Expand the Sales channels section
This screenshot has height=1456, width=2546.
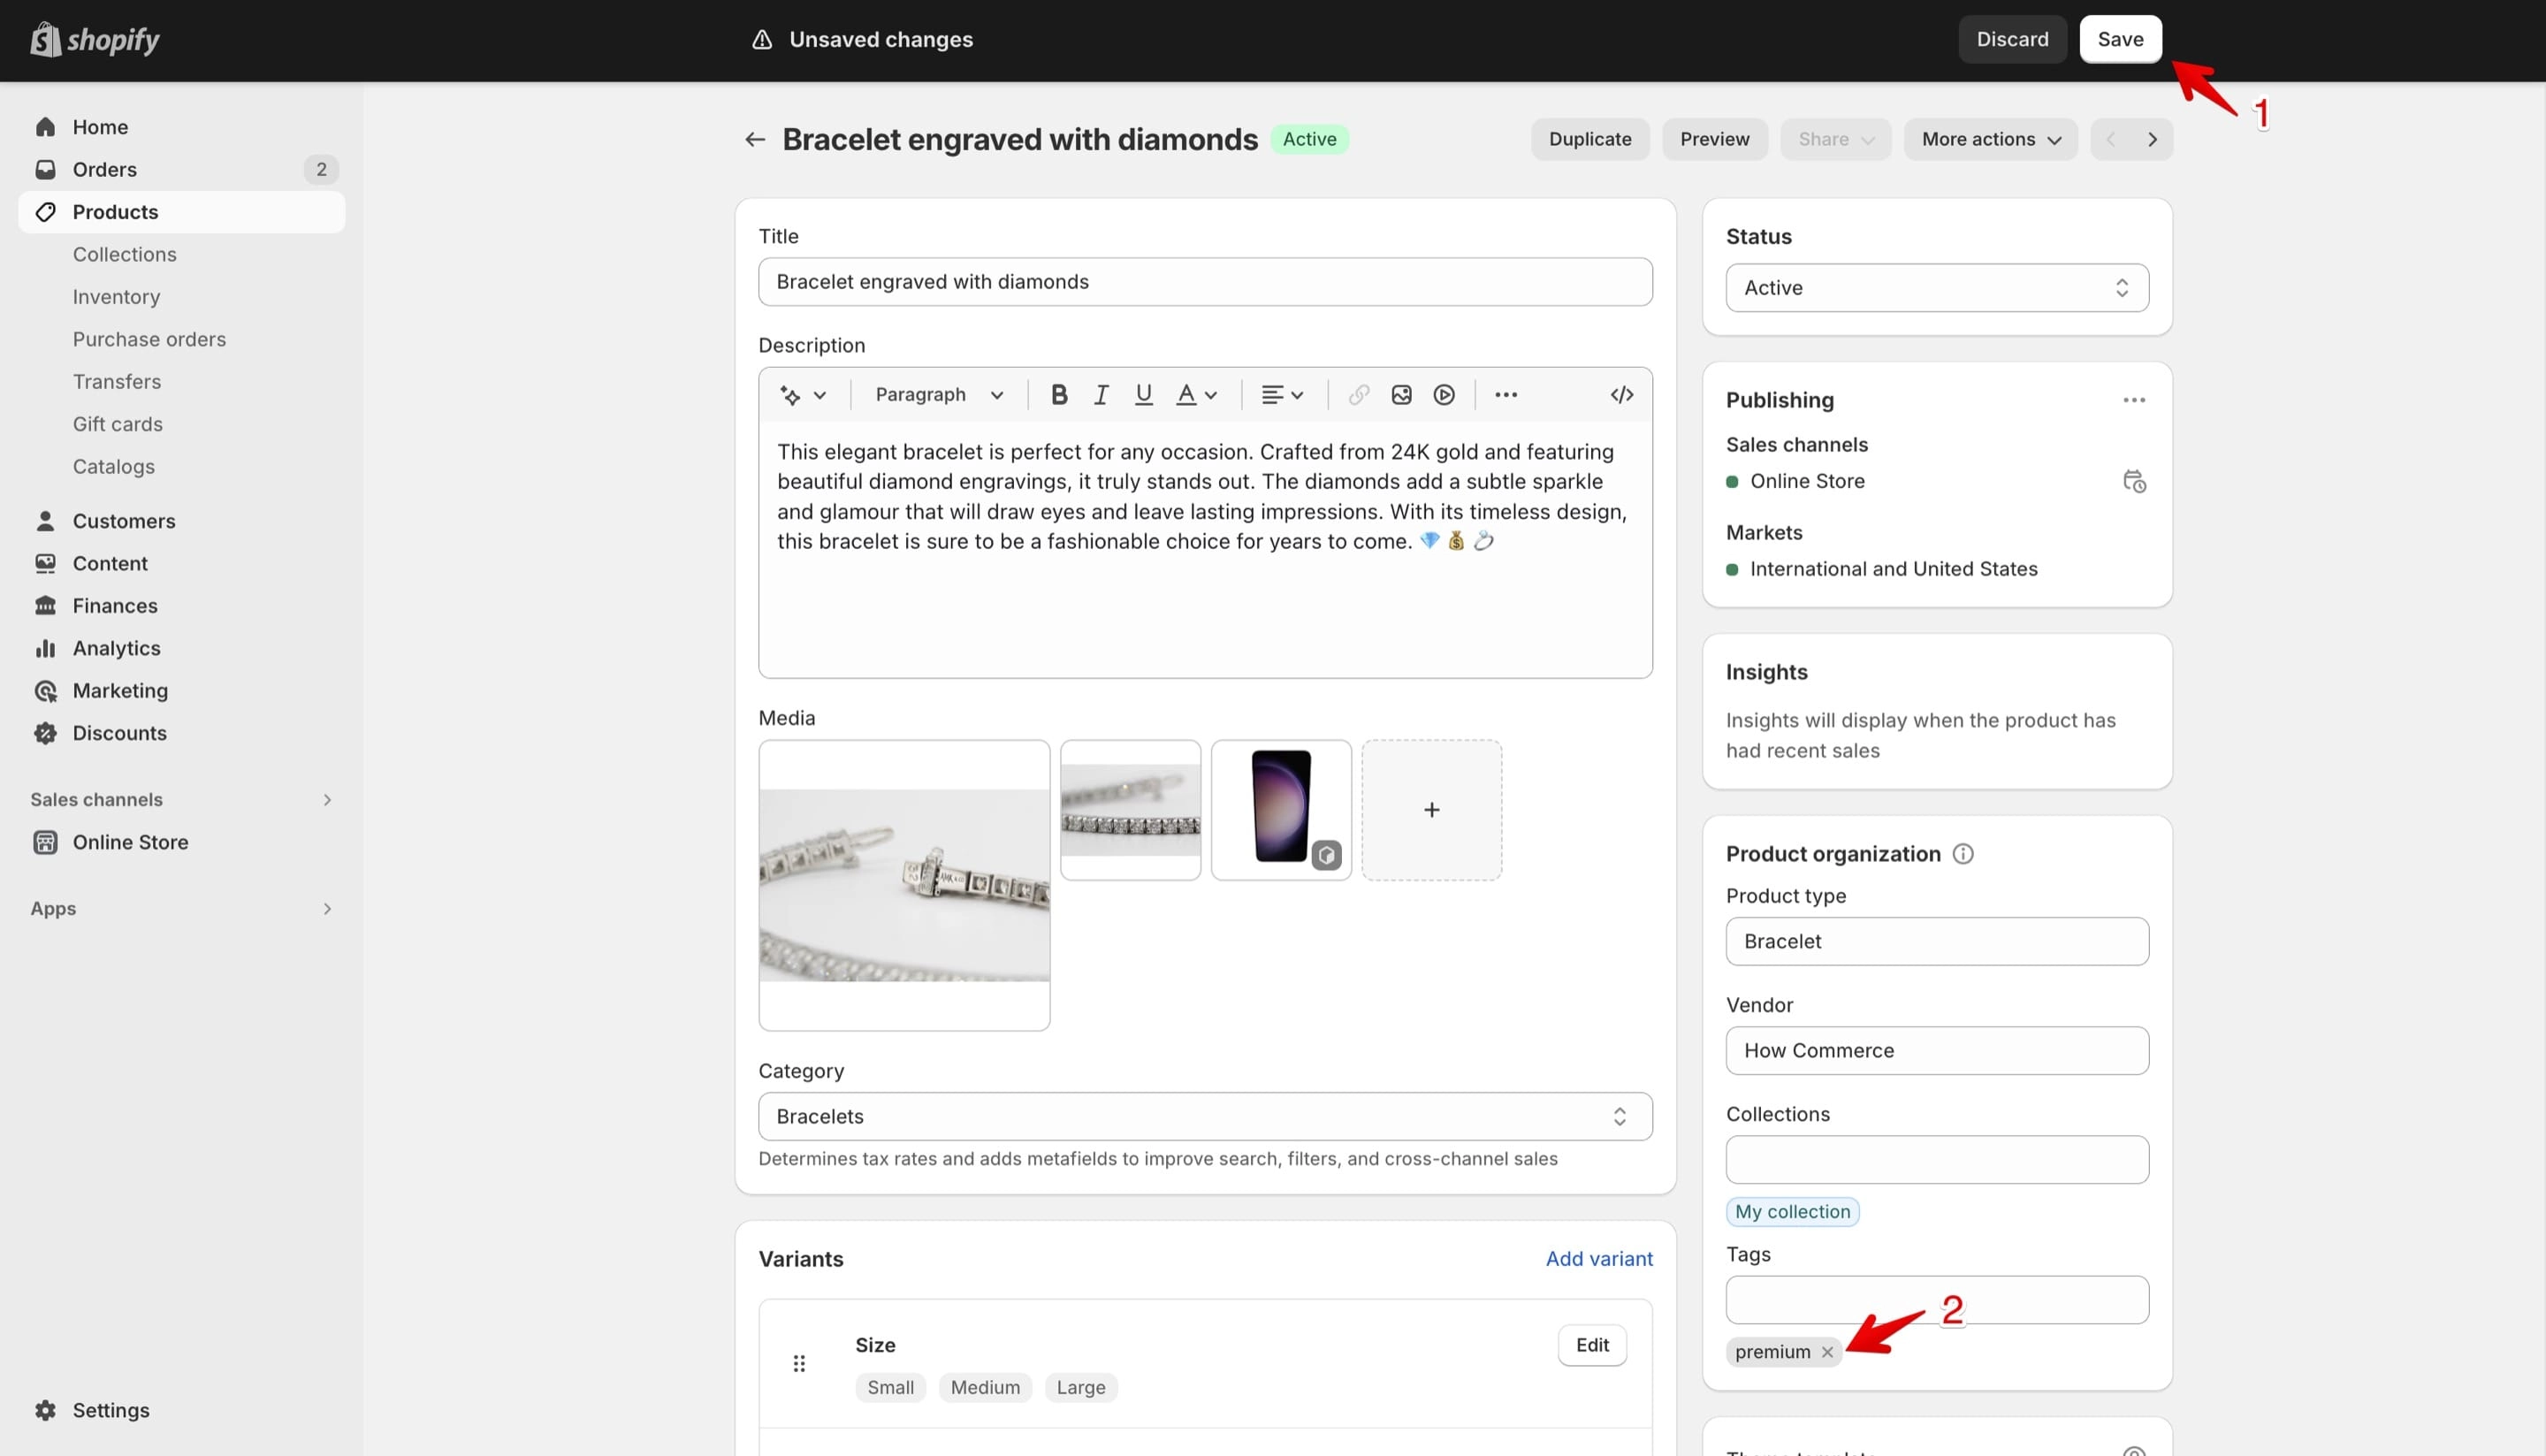[182, 800]
